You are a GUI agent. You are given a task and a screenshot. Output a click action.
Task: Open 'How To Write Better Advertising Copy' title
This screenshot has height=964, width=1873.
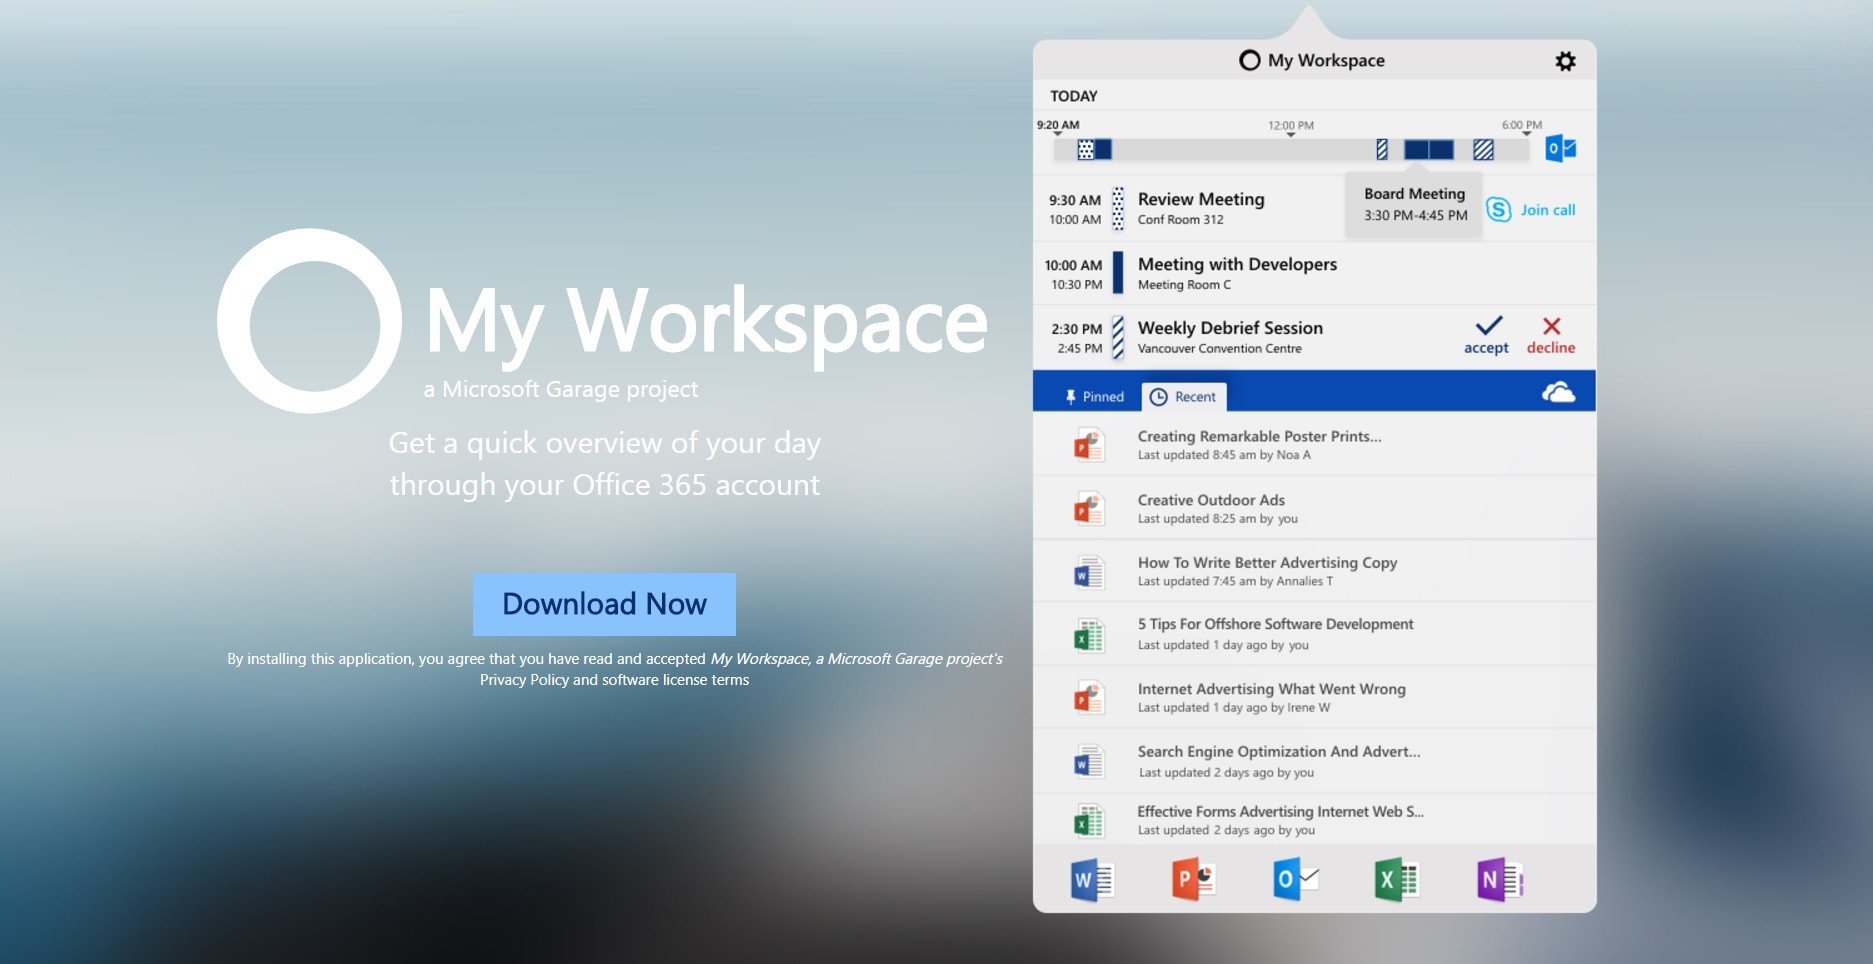click(1267, 563)
